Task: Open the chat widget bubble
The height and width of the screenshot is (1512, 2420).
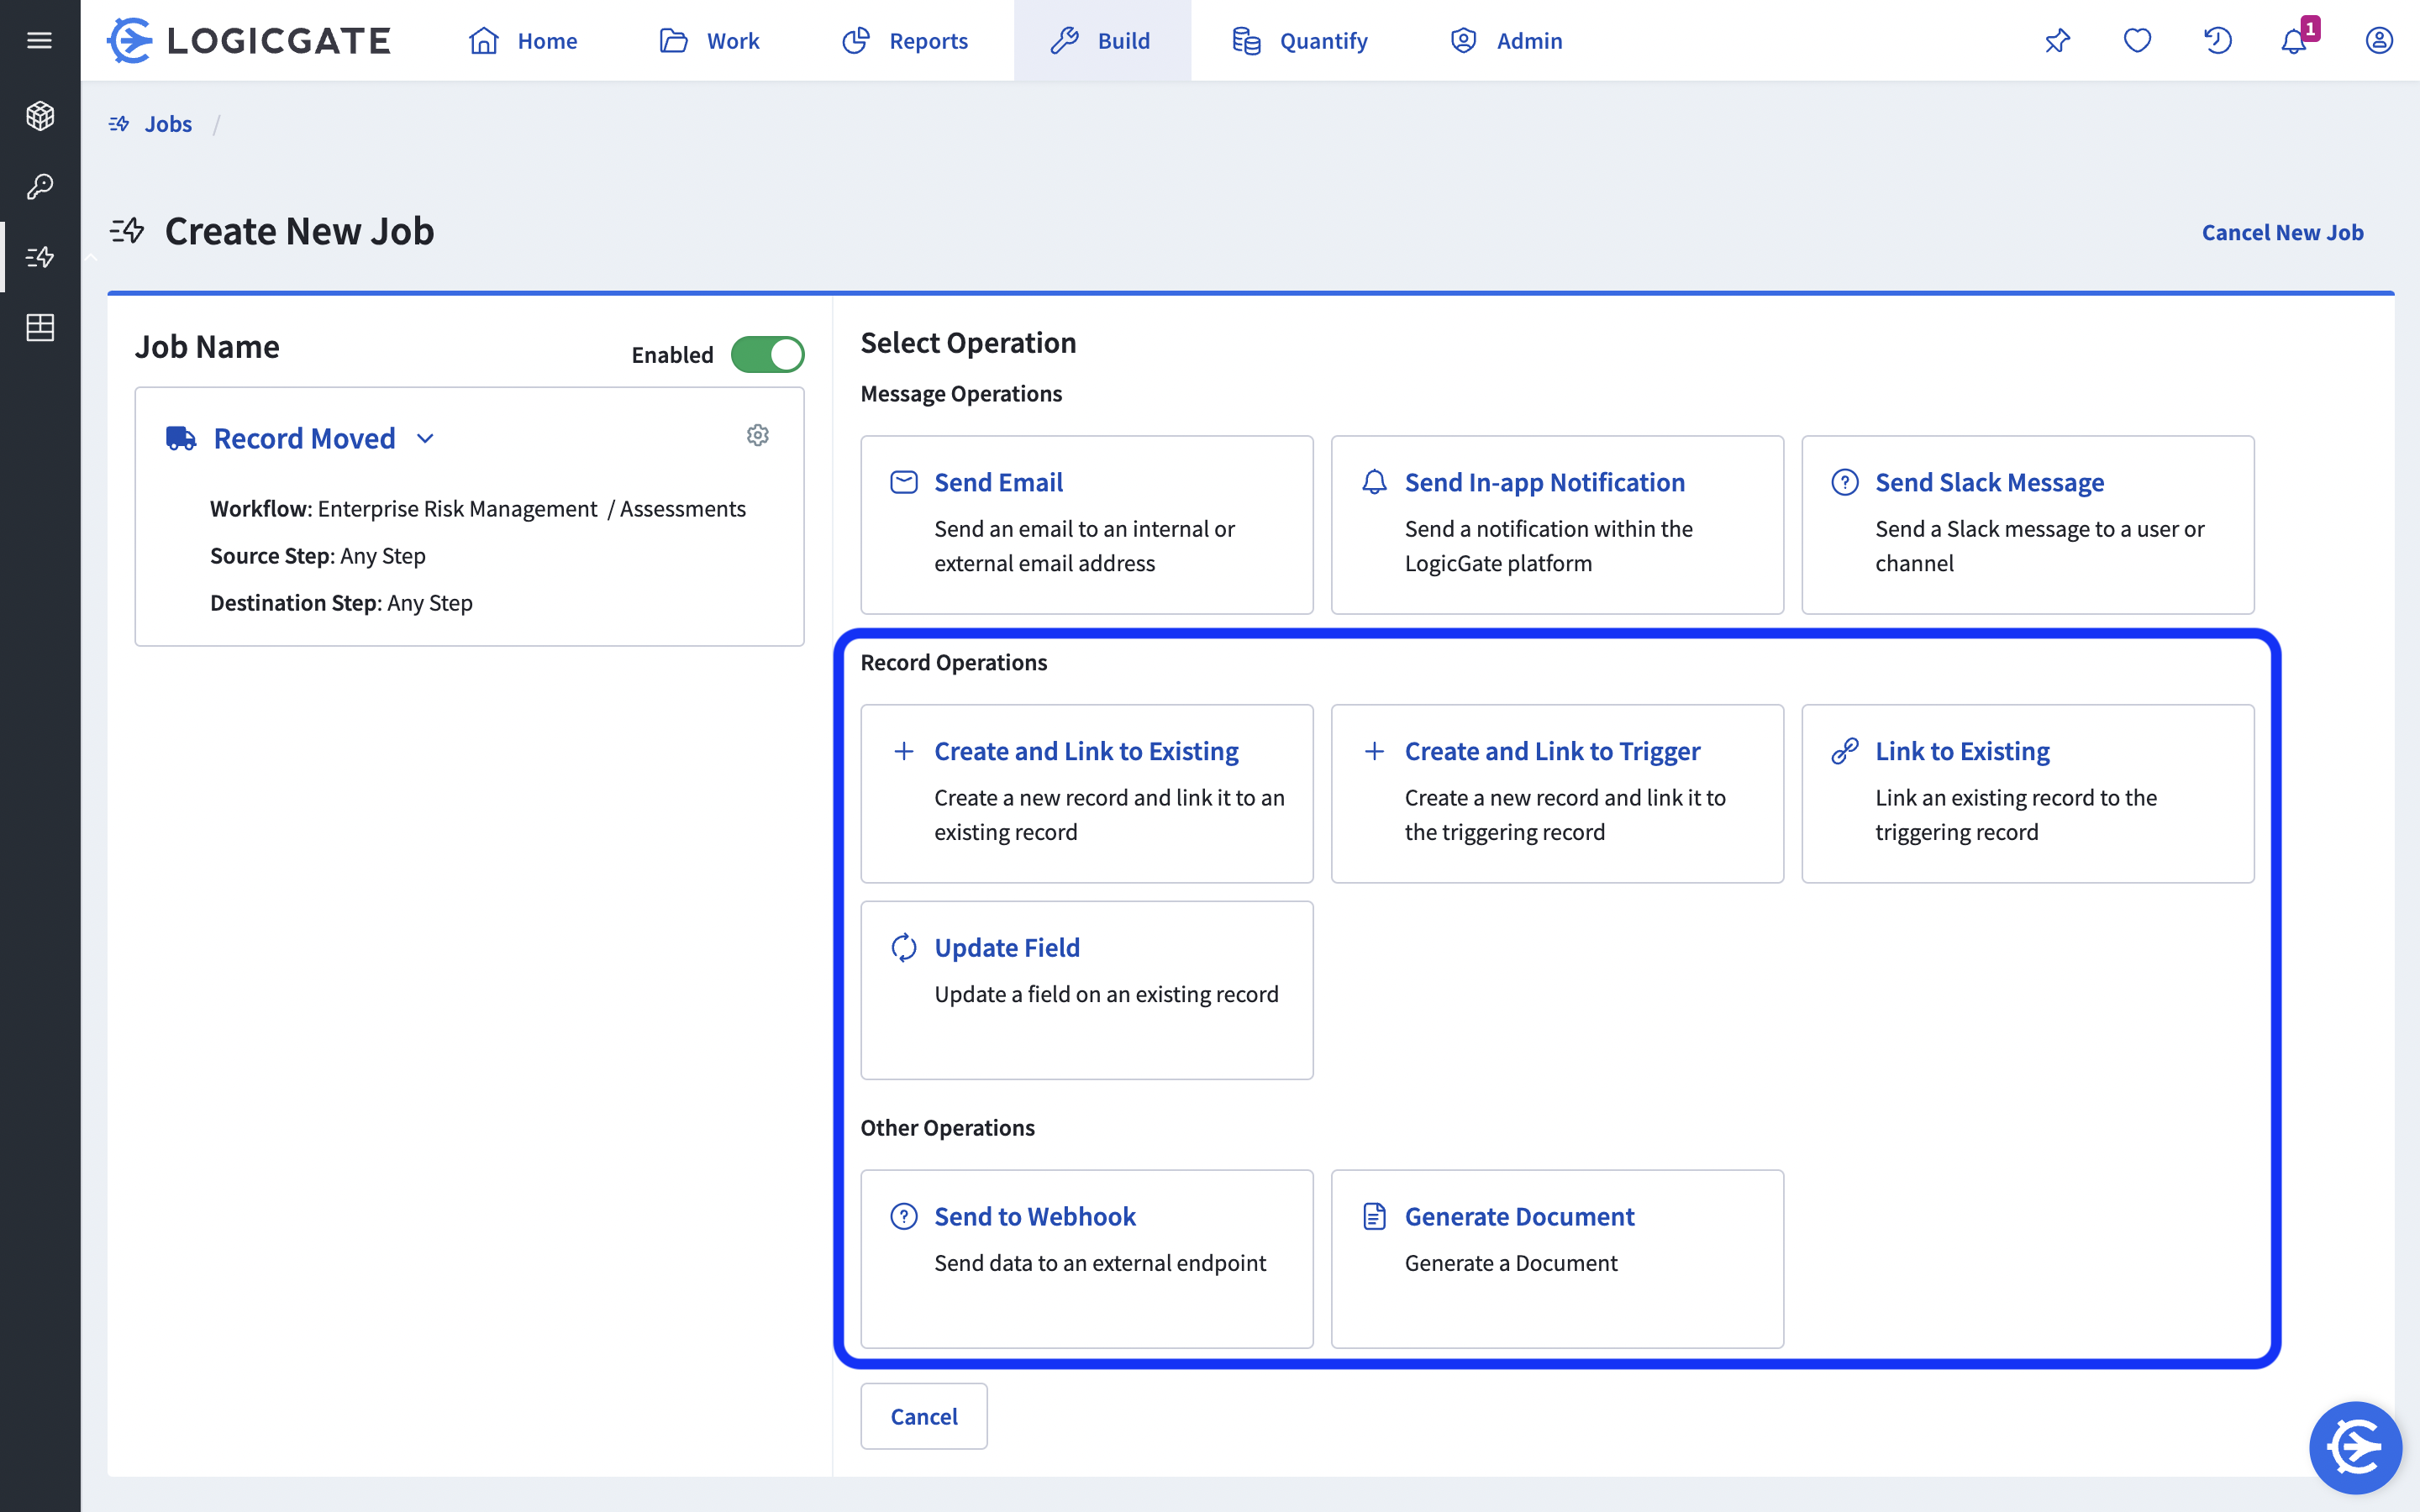Action: 2355,1447
